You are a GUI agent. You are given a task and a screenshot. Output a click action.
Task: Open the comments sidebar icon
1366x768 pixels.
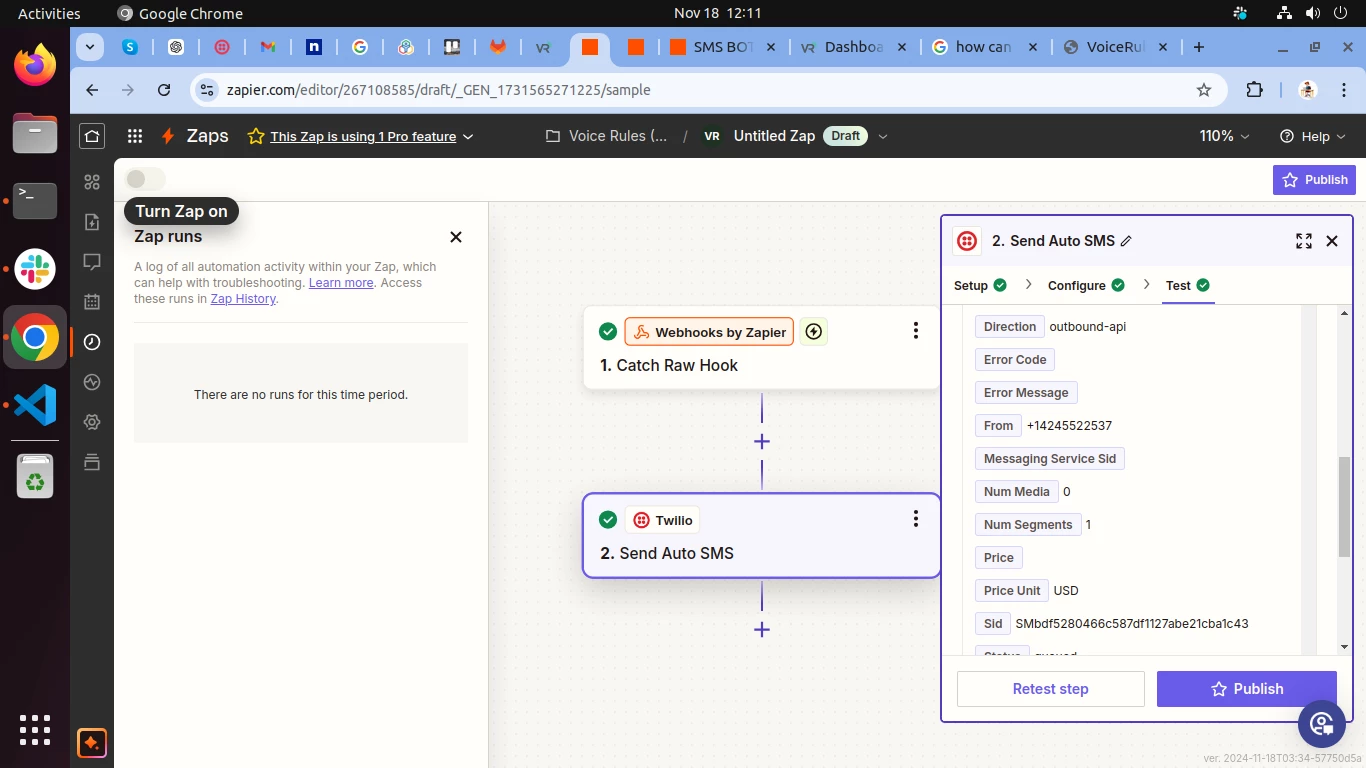[x=92, y=262]
